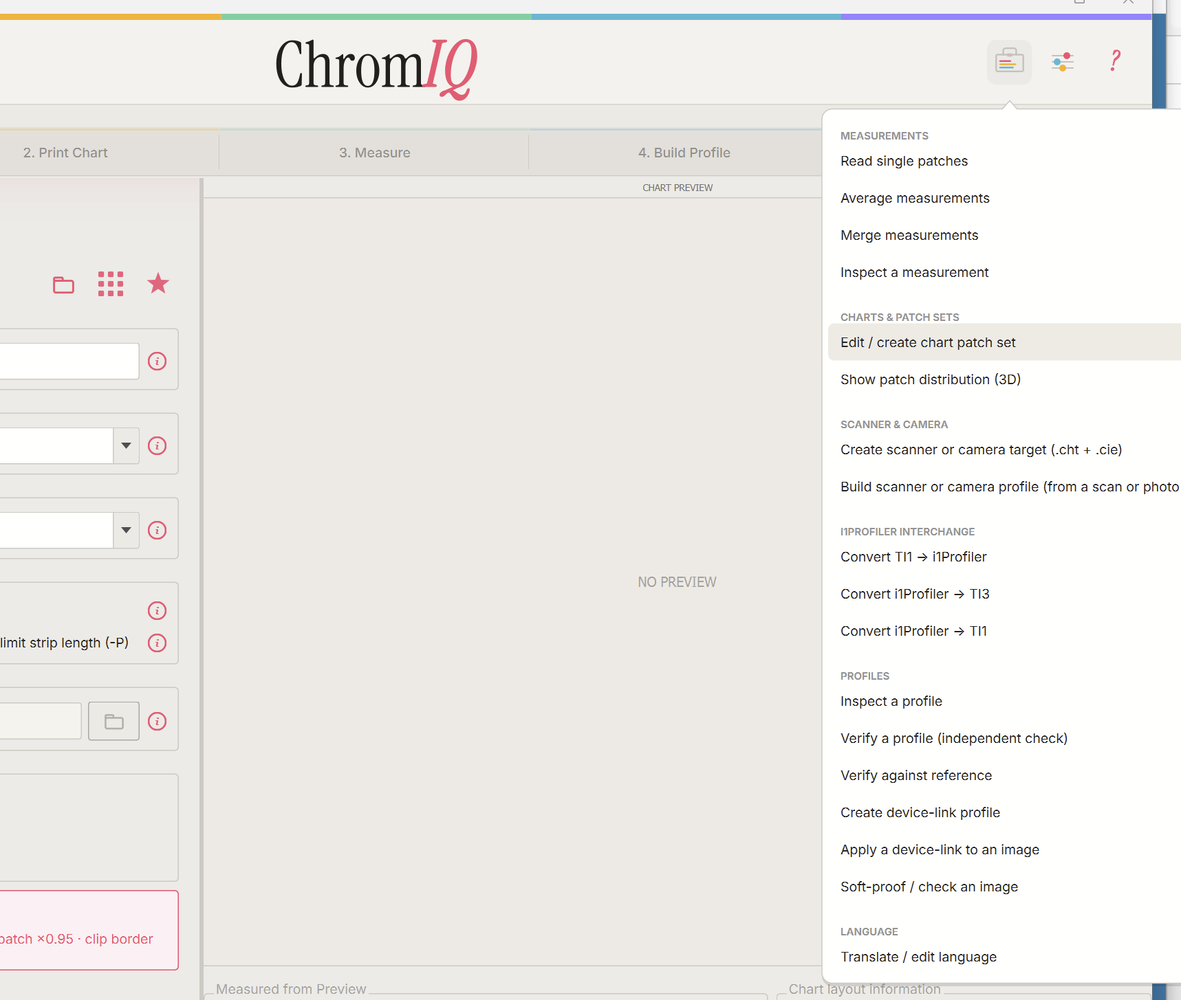
Task: Click the pink patch ×0.95 · clip border note
Action: 76,939
